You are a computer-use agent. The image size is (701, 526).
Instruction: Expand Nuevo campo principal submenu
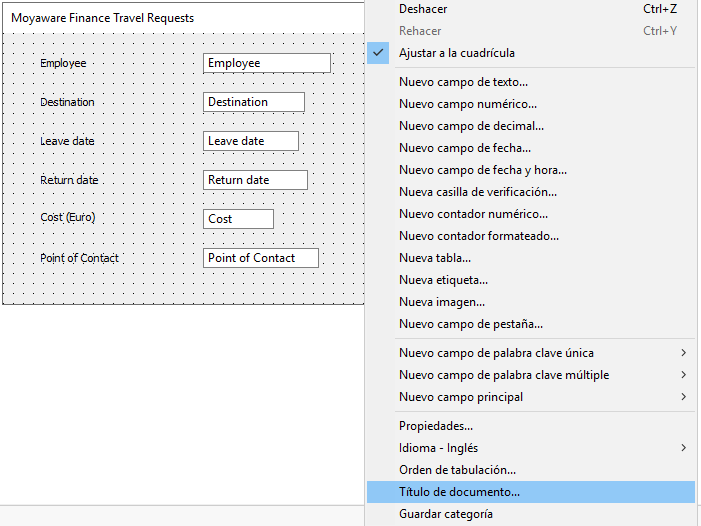[531, 397]
